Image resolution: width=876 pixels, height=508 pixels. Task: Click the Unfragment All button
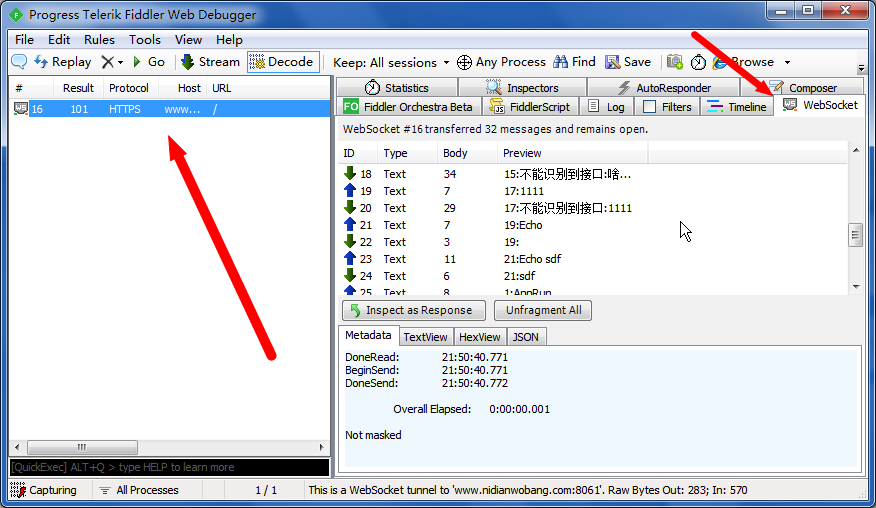pyautogui.click(x=543, y=310)
